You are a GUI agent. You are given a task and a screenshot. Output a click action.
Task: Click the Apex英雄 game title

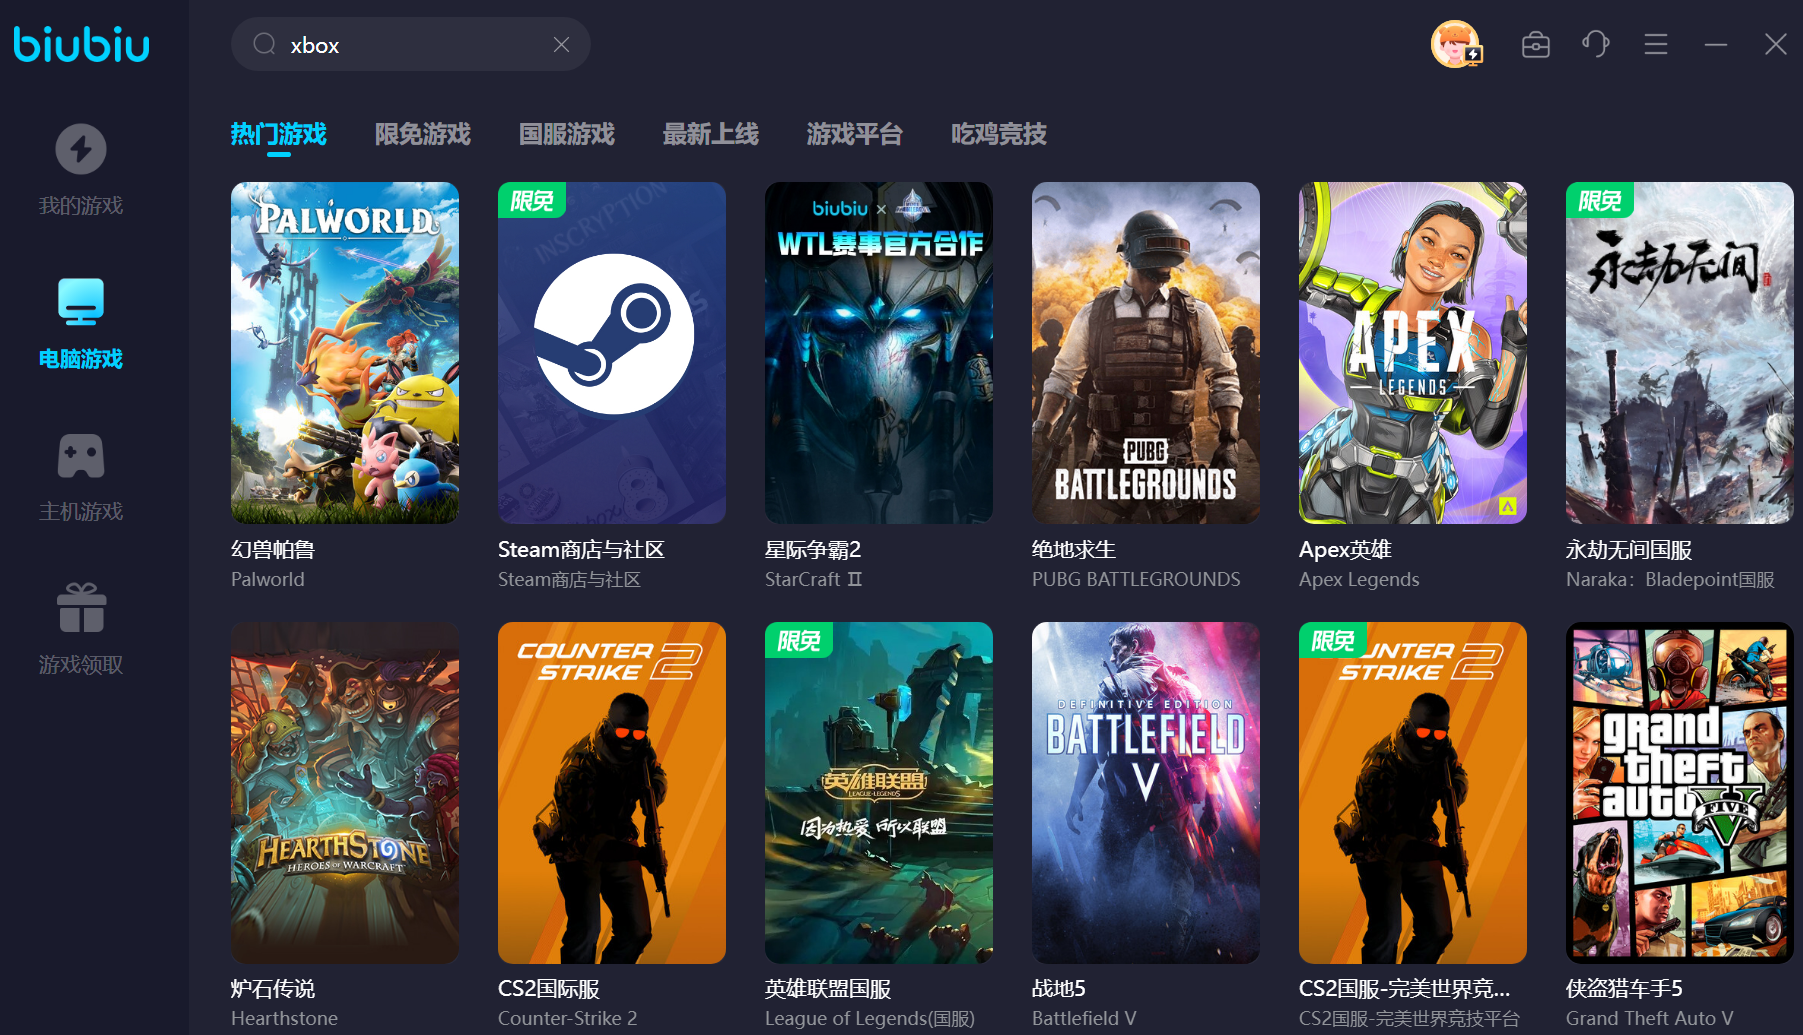(1345, 550)
